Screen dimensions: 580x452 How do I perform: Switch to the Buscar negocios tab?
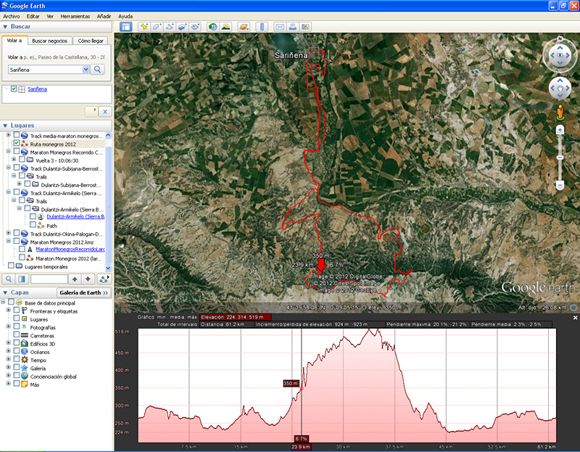50,41
